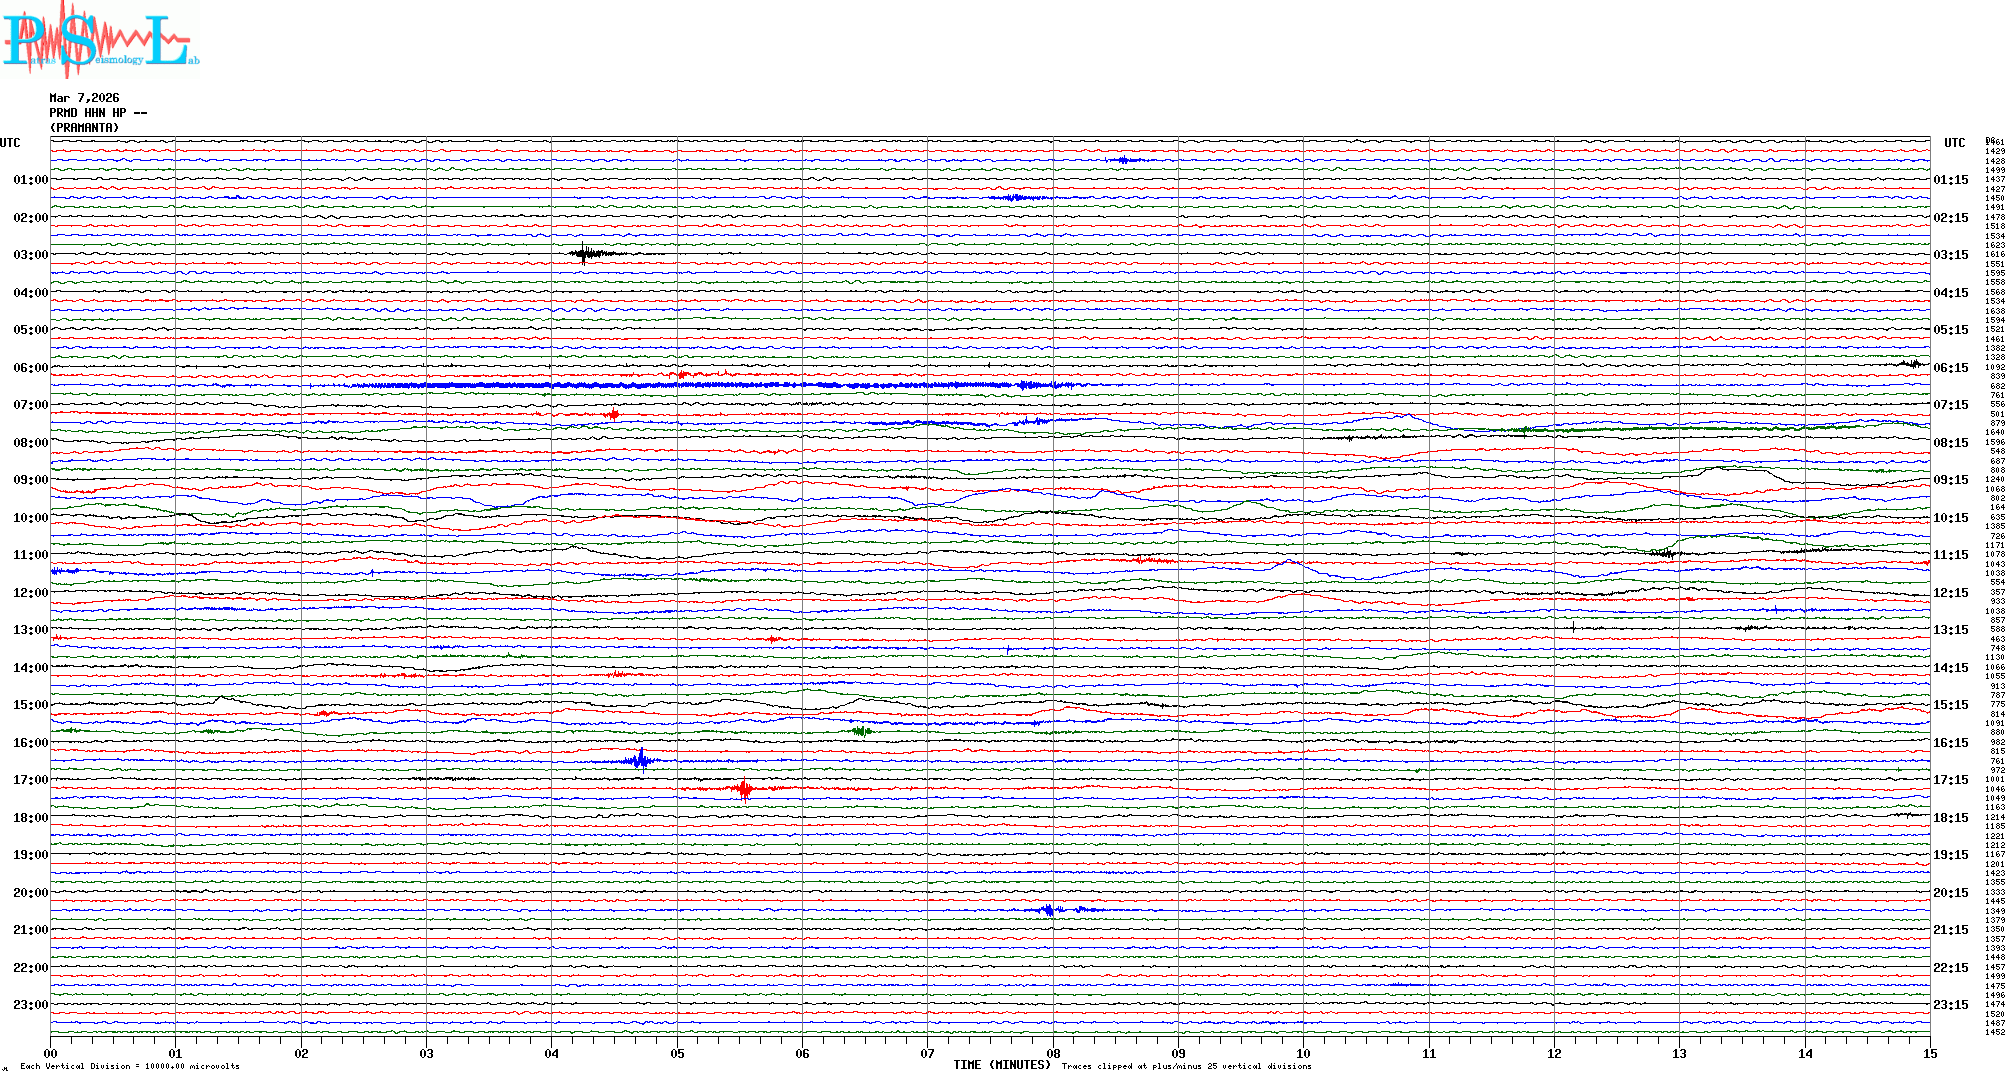Screen dimensions: 2010x1080
Task: Click the red seismic burst below 17:00 trace
Action: tap(743, 789)
